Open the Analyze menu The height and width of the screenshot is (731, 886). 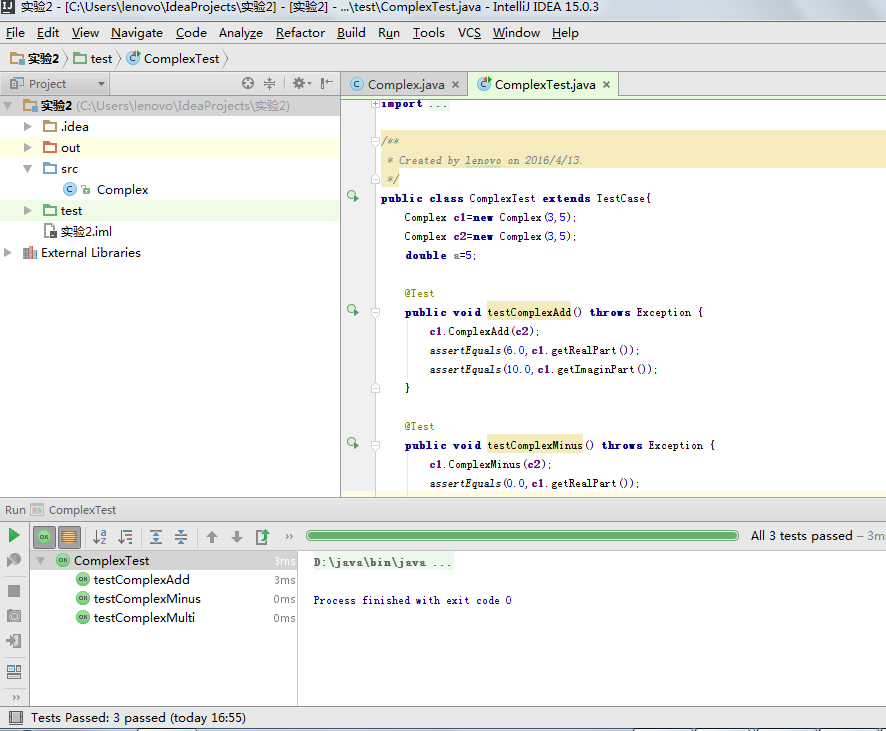click(241, 33)
